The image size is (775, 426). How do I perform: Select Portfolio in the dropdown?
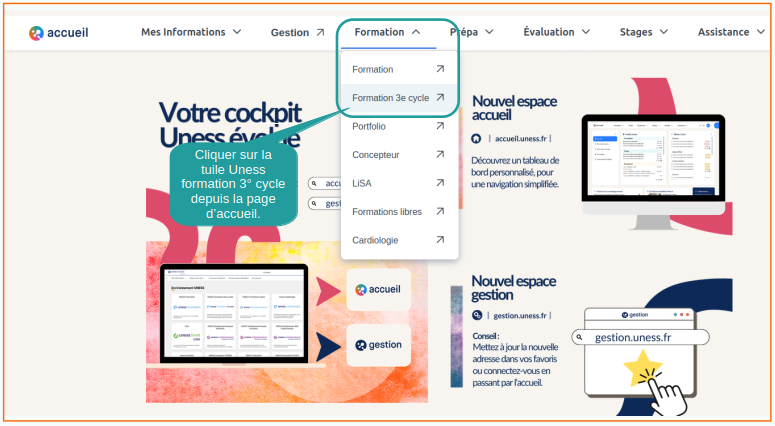click(399, 127)
